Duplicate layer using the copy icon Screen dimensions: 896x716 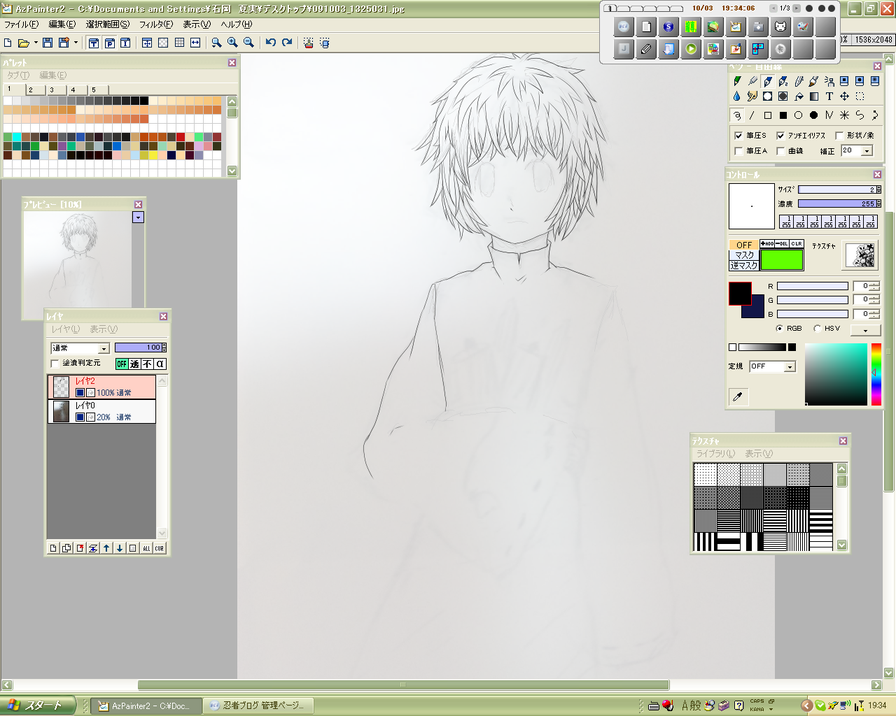(x=66, y=548)
